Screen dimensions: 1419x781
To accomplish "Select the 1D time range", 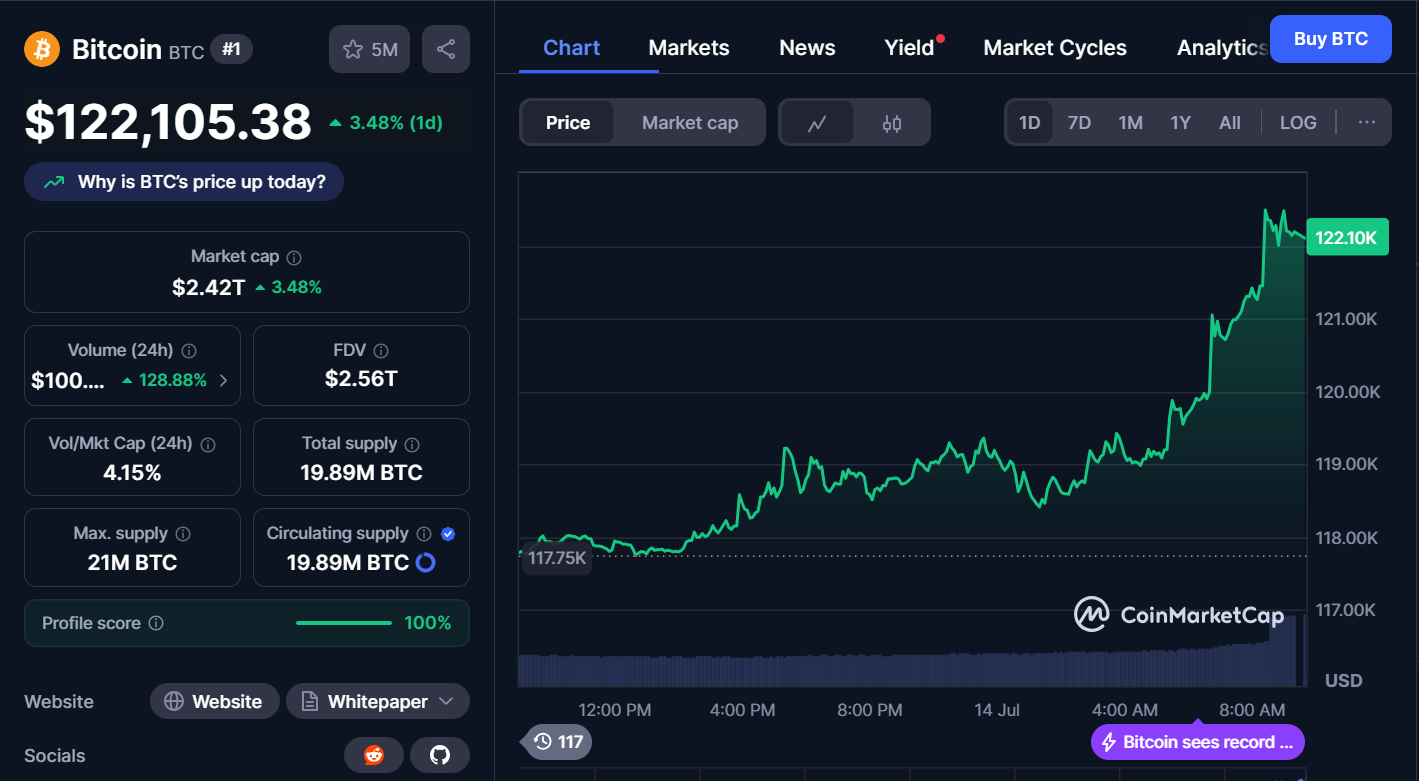I will coord(1030,123).
